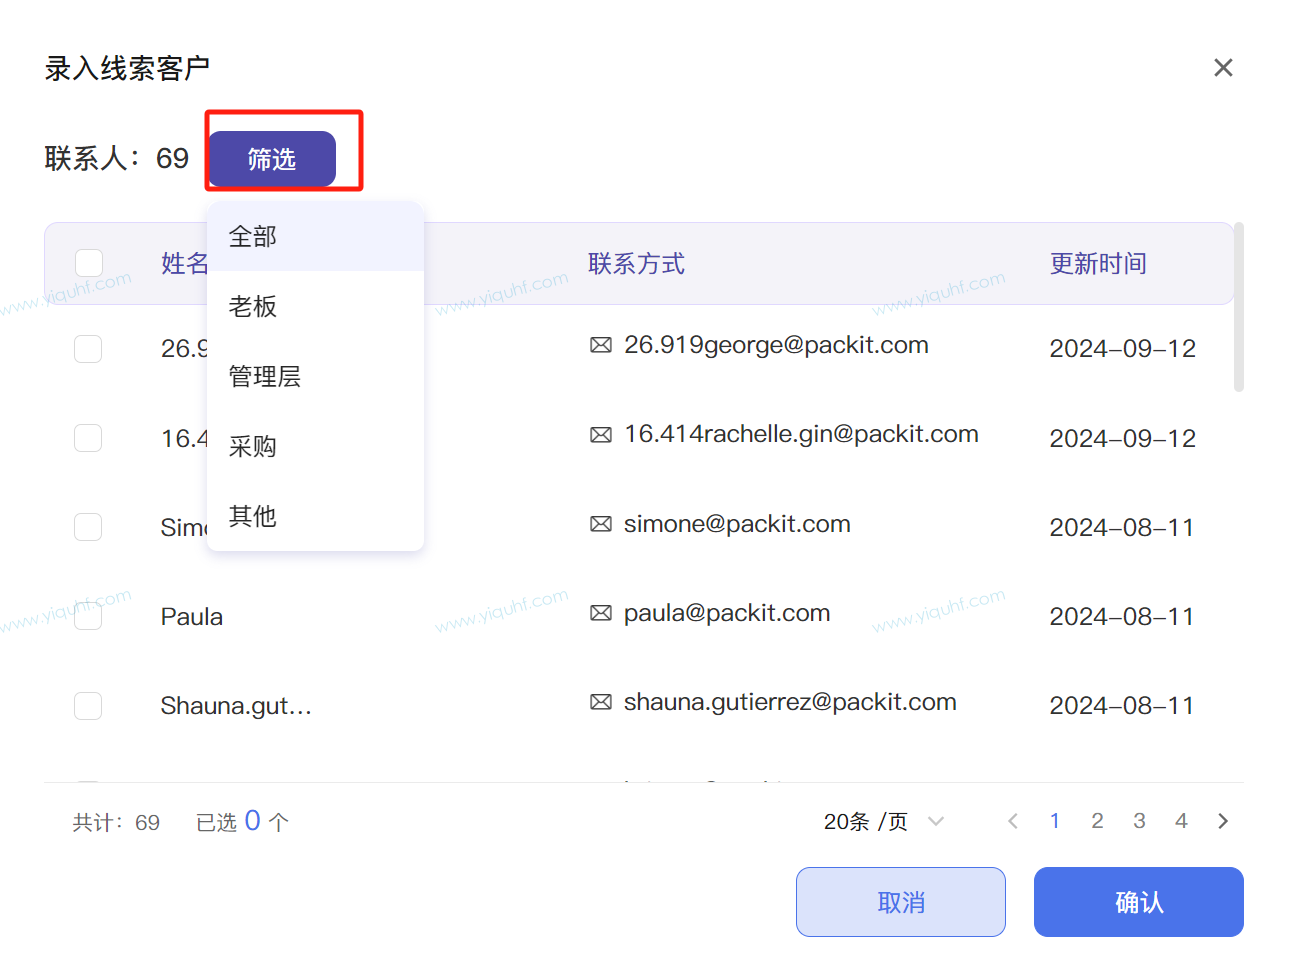
Task: Click email paula@packit.com
Action: tap(727, 613)
